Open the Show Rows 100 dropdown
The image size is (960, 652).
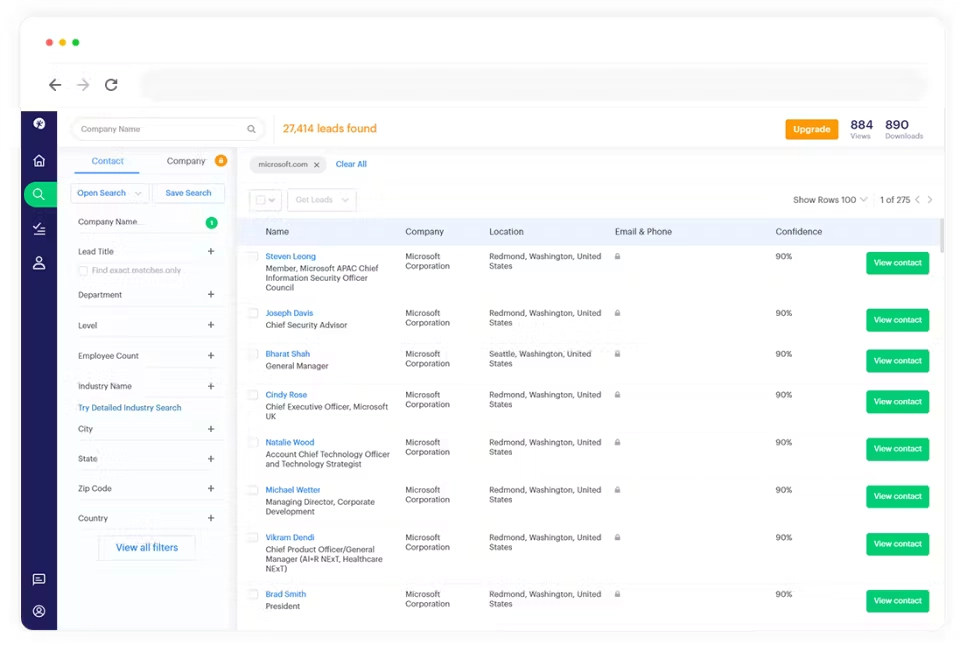(x=830, y=200)
